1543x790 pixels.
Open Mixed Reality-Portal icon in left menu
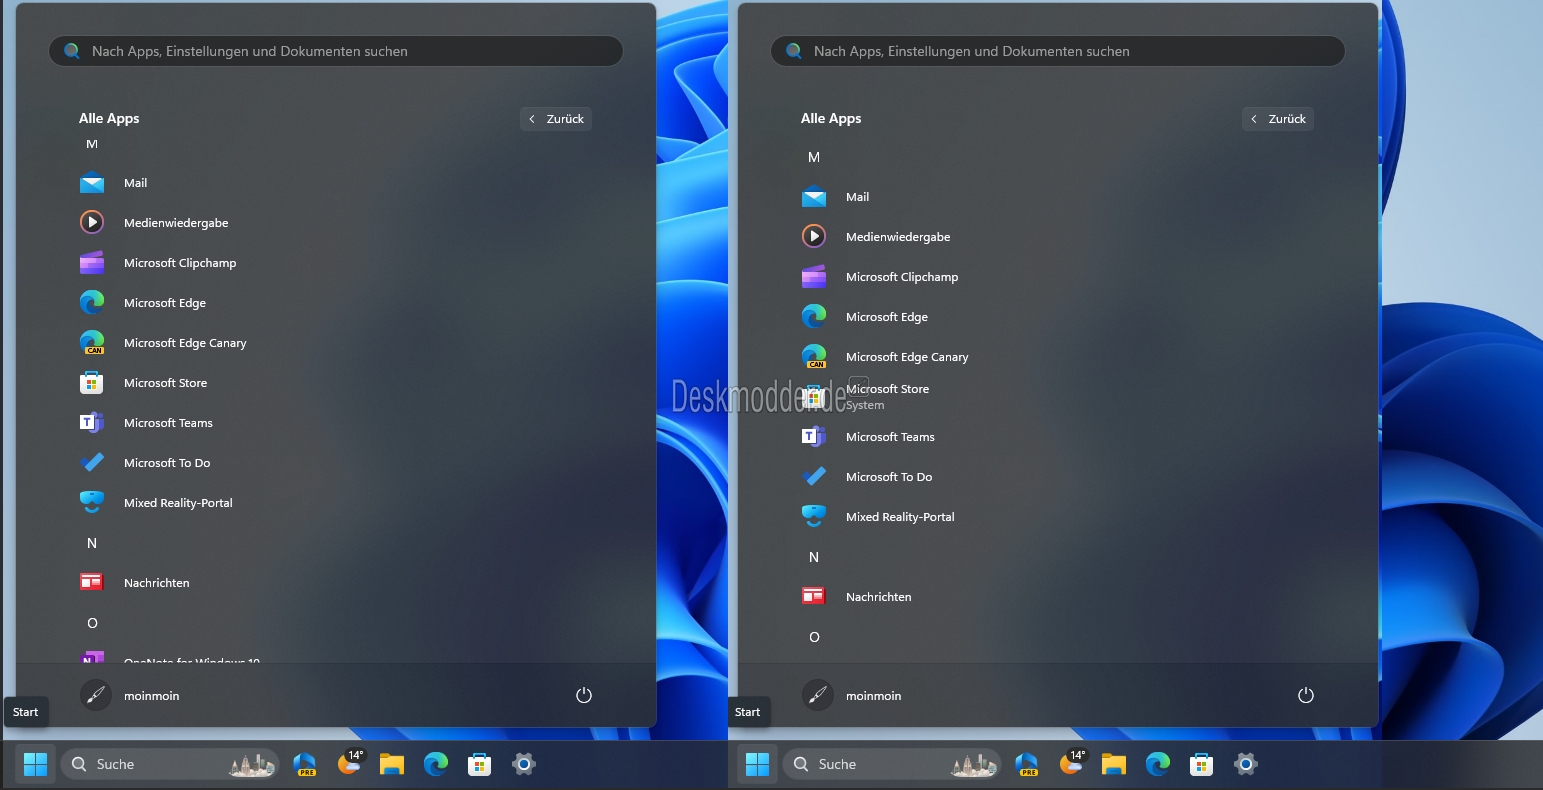point(92,503)
